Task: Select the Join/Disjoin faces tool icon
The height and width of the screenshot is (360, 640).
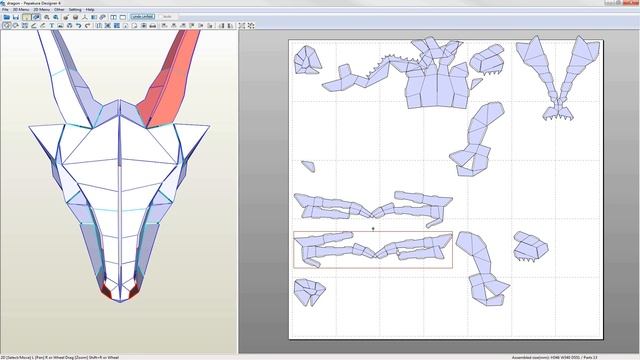Action: click(24, 25)
